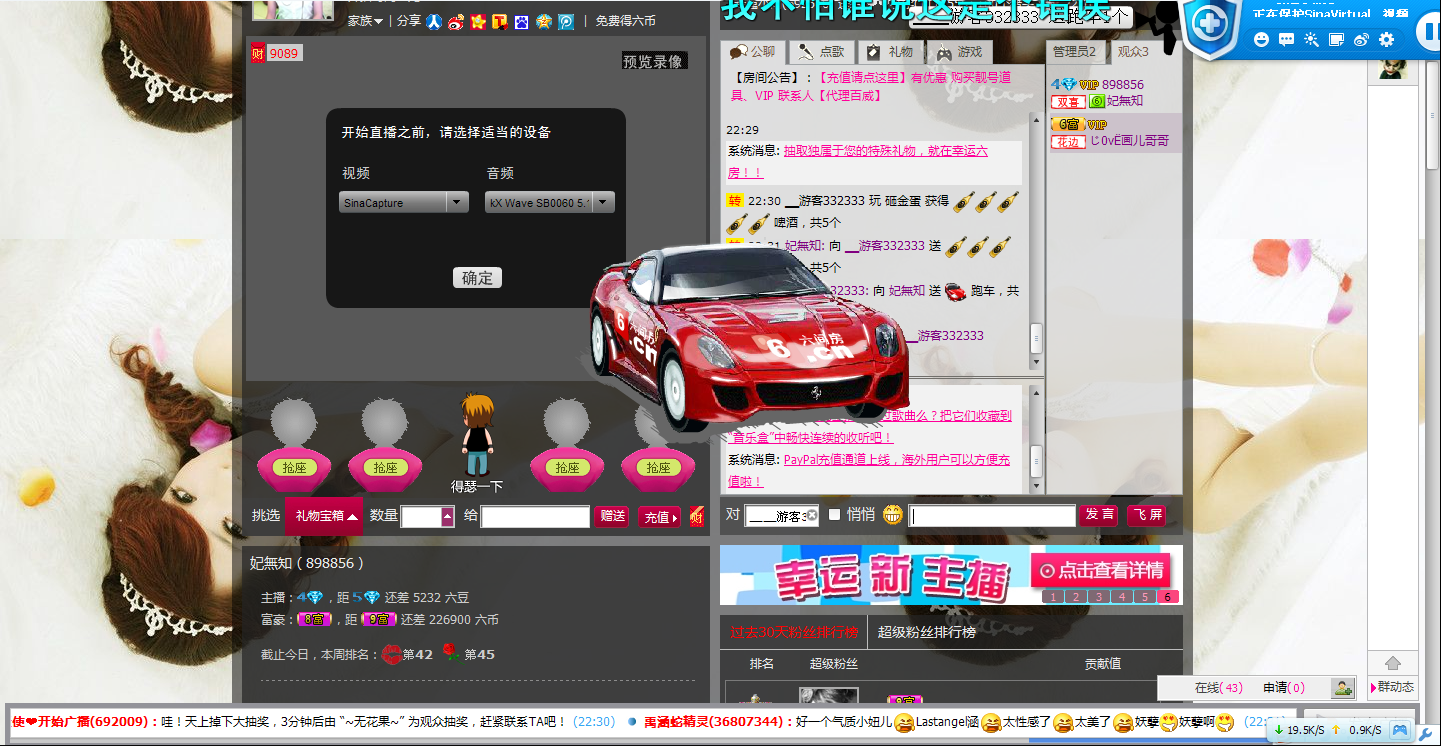Share to Tencent Weibo via the T icon
The height and width of the screenshot is (746, 1441).
click(x=500, y=21)
